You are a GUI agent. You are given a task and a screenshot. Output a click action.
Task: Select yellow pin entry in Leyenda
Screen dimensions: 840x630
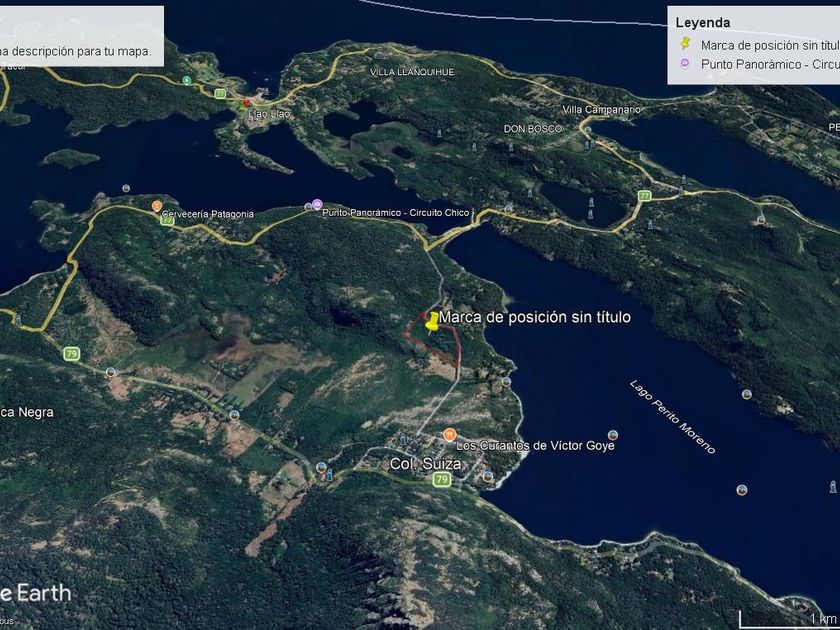(x=756, y=45)
